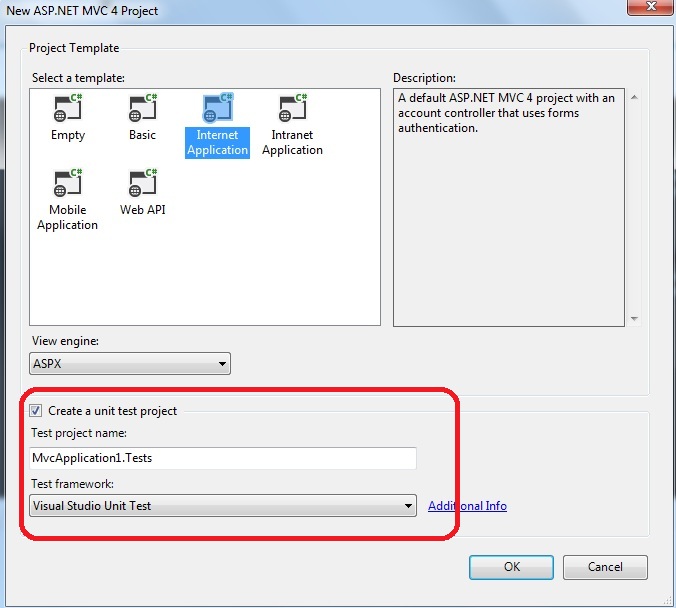Open the View engine ASPX dropdown
The width and height of the screenshot is (676, 608).
130,364
